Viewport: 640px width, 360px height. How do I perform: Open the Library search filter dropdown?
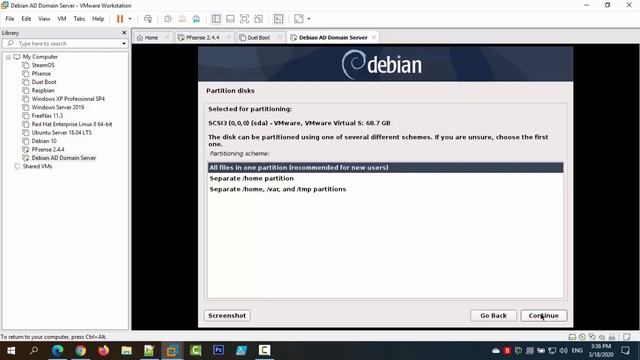pos(124,43)
